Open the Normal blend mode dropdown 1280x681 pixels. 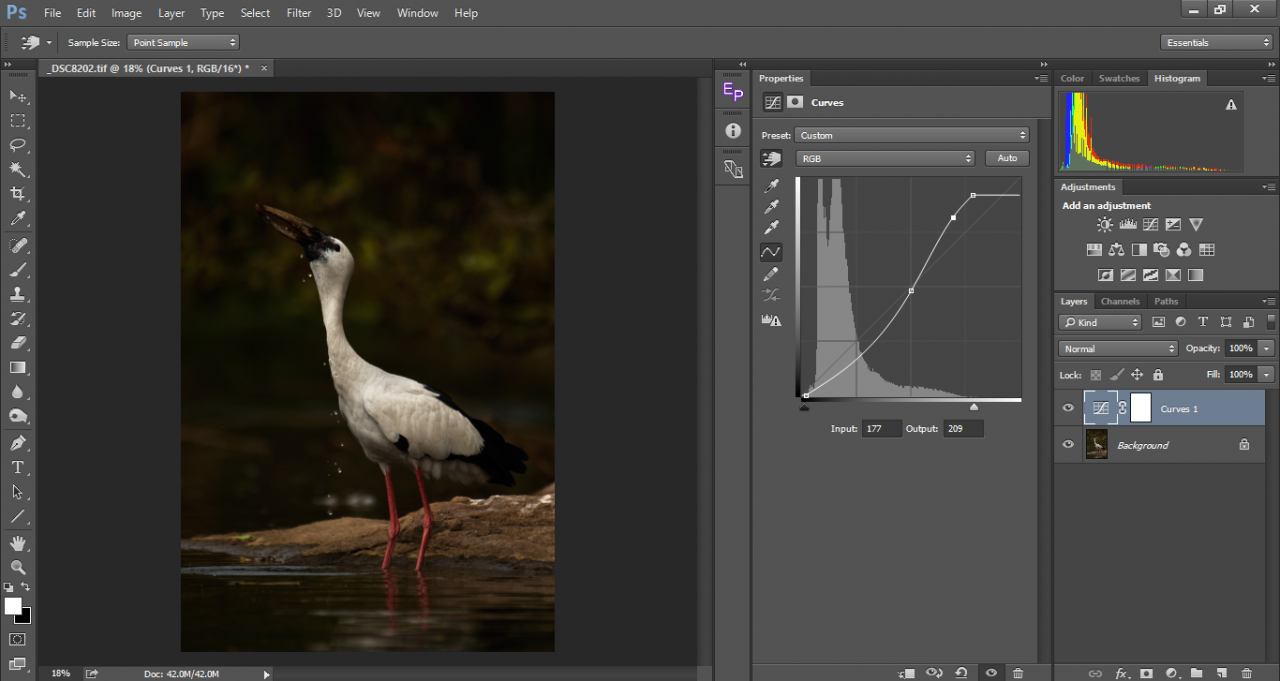1118,349
